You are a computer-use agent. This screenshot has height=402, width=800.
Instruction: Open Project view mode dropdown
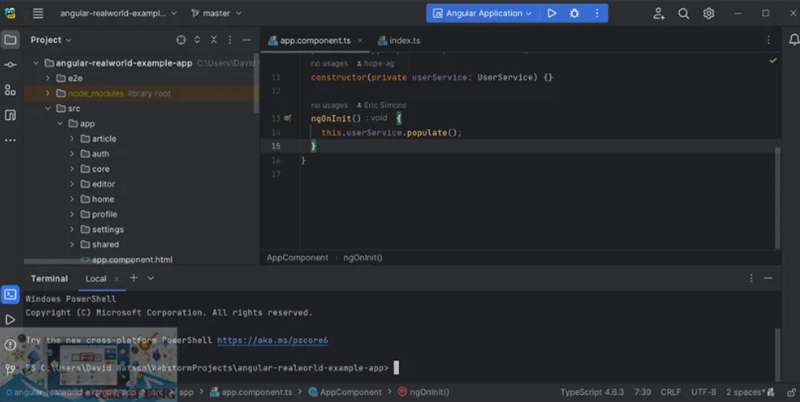tap(51, 40)
